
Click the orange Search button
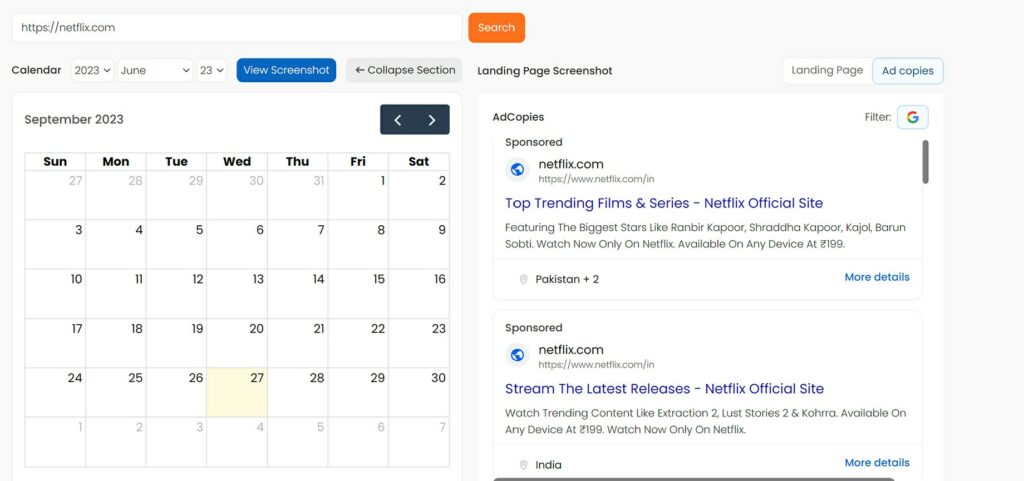[x=496, y=27]
